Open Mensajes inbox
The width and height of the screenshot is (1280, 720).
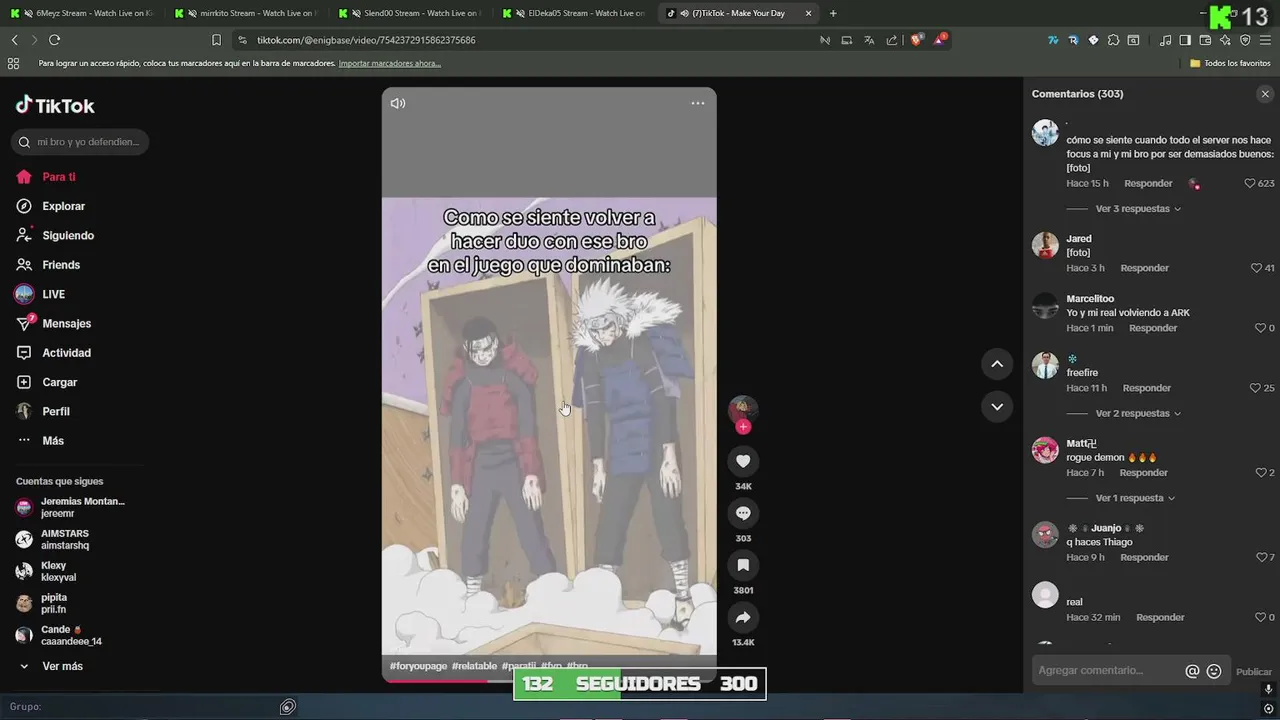coord(54,324)
